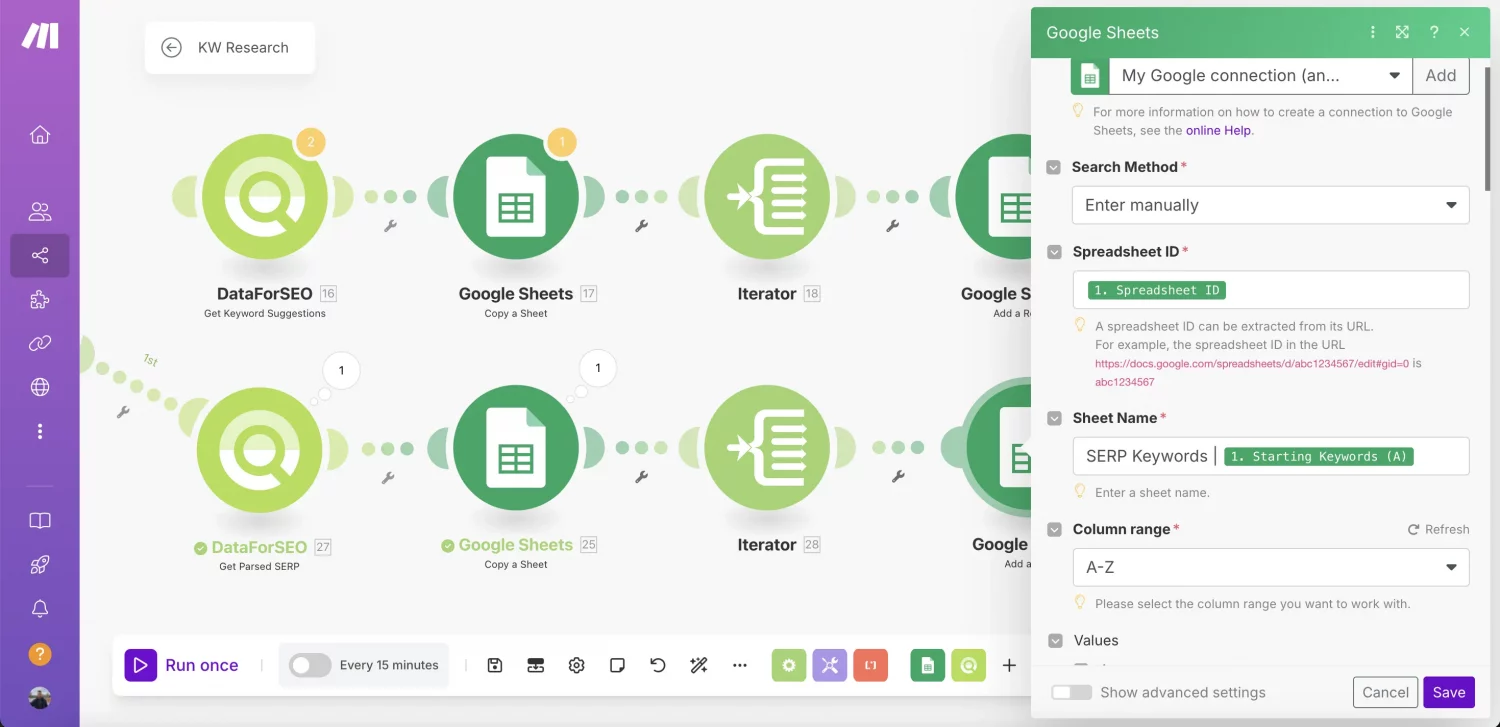Open the Column range A-Z dropdown

click(x=1270, y=567)
